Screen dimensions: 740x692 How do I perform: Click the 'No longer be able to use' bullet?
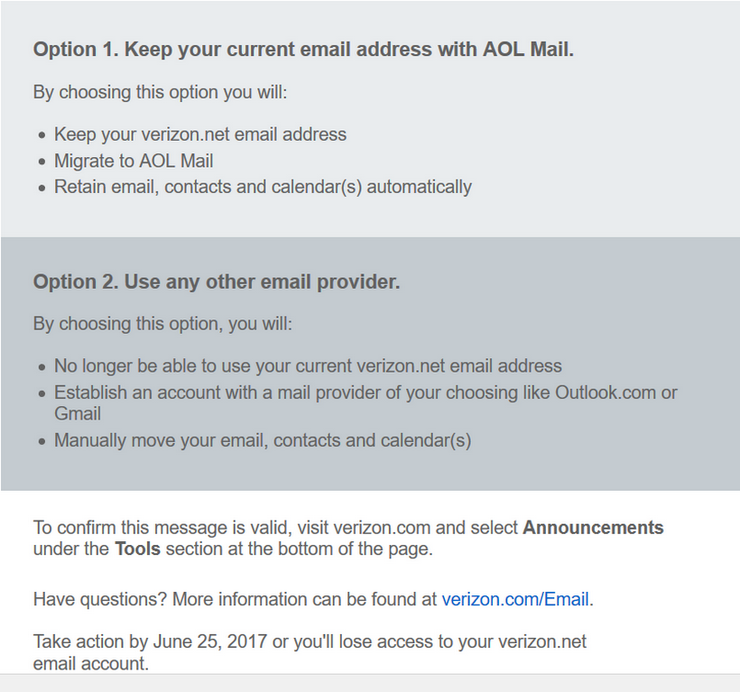(x=307, y=366)
